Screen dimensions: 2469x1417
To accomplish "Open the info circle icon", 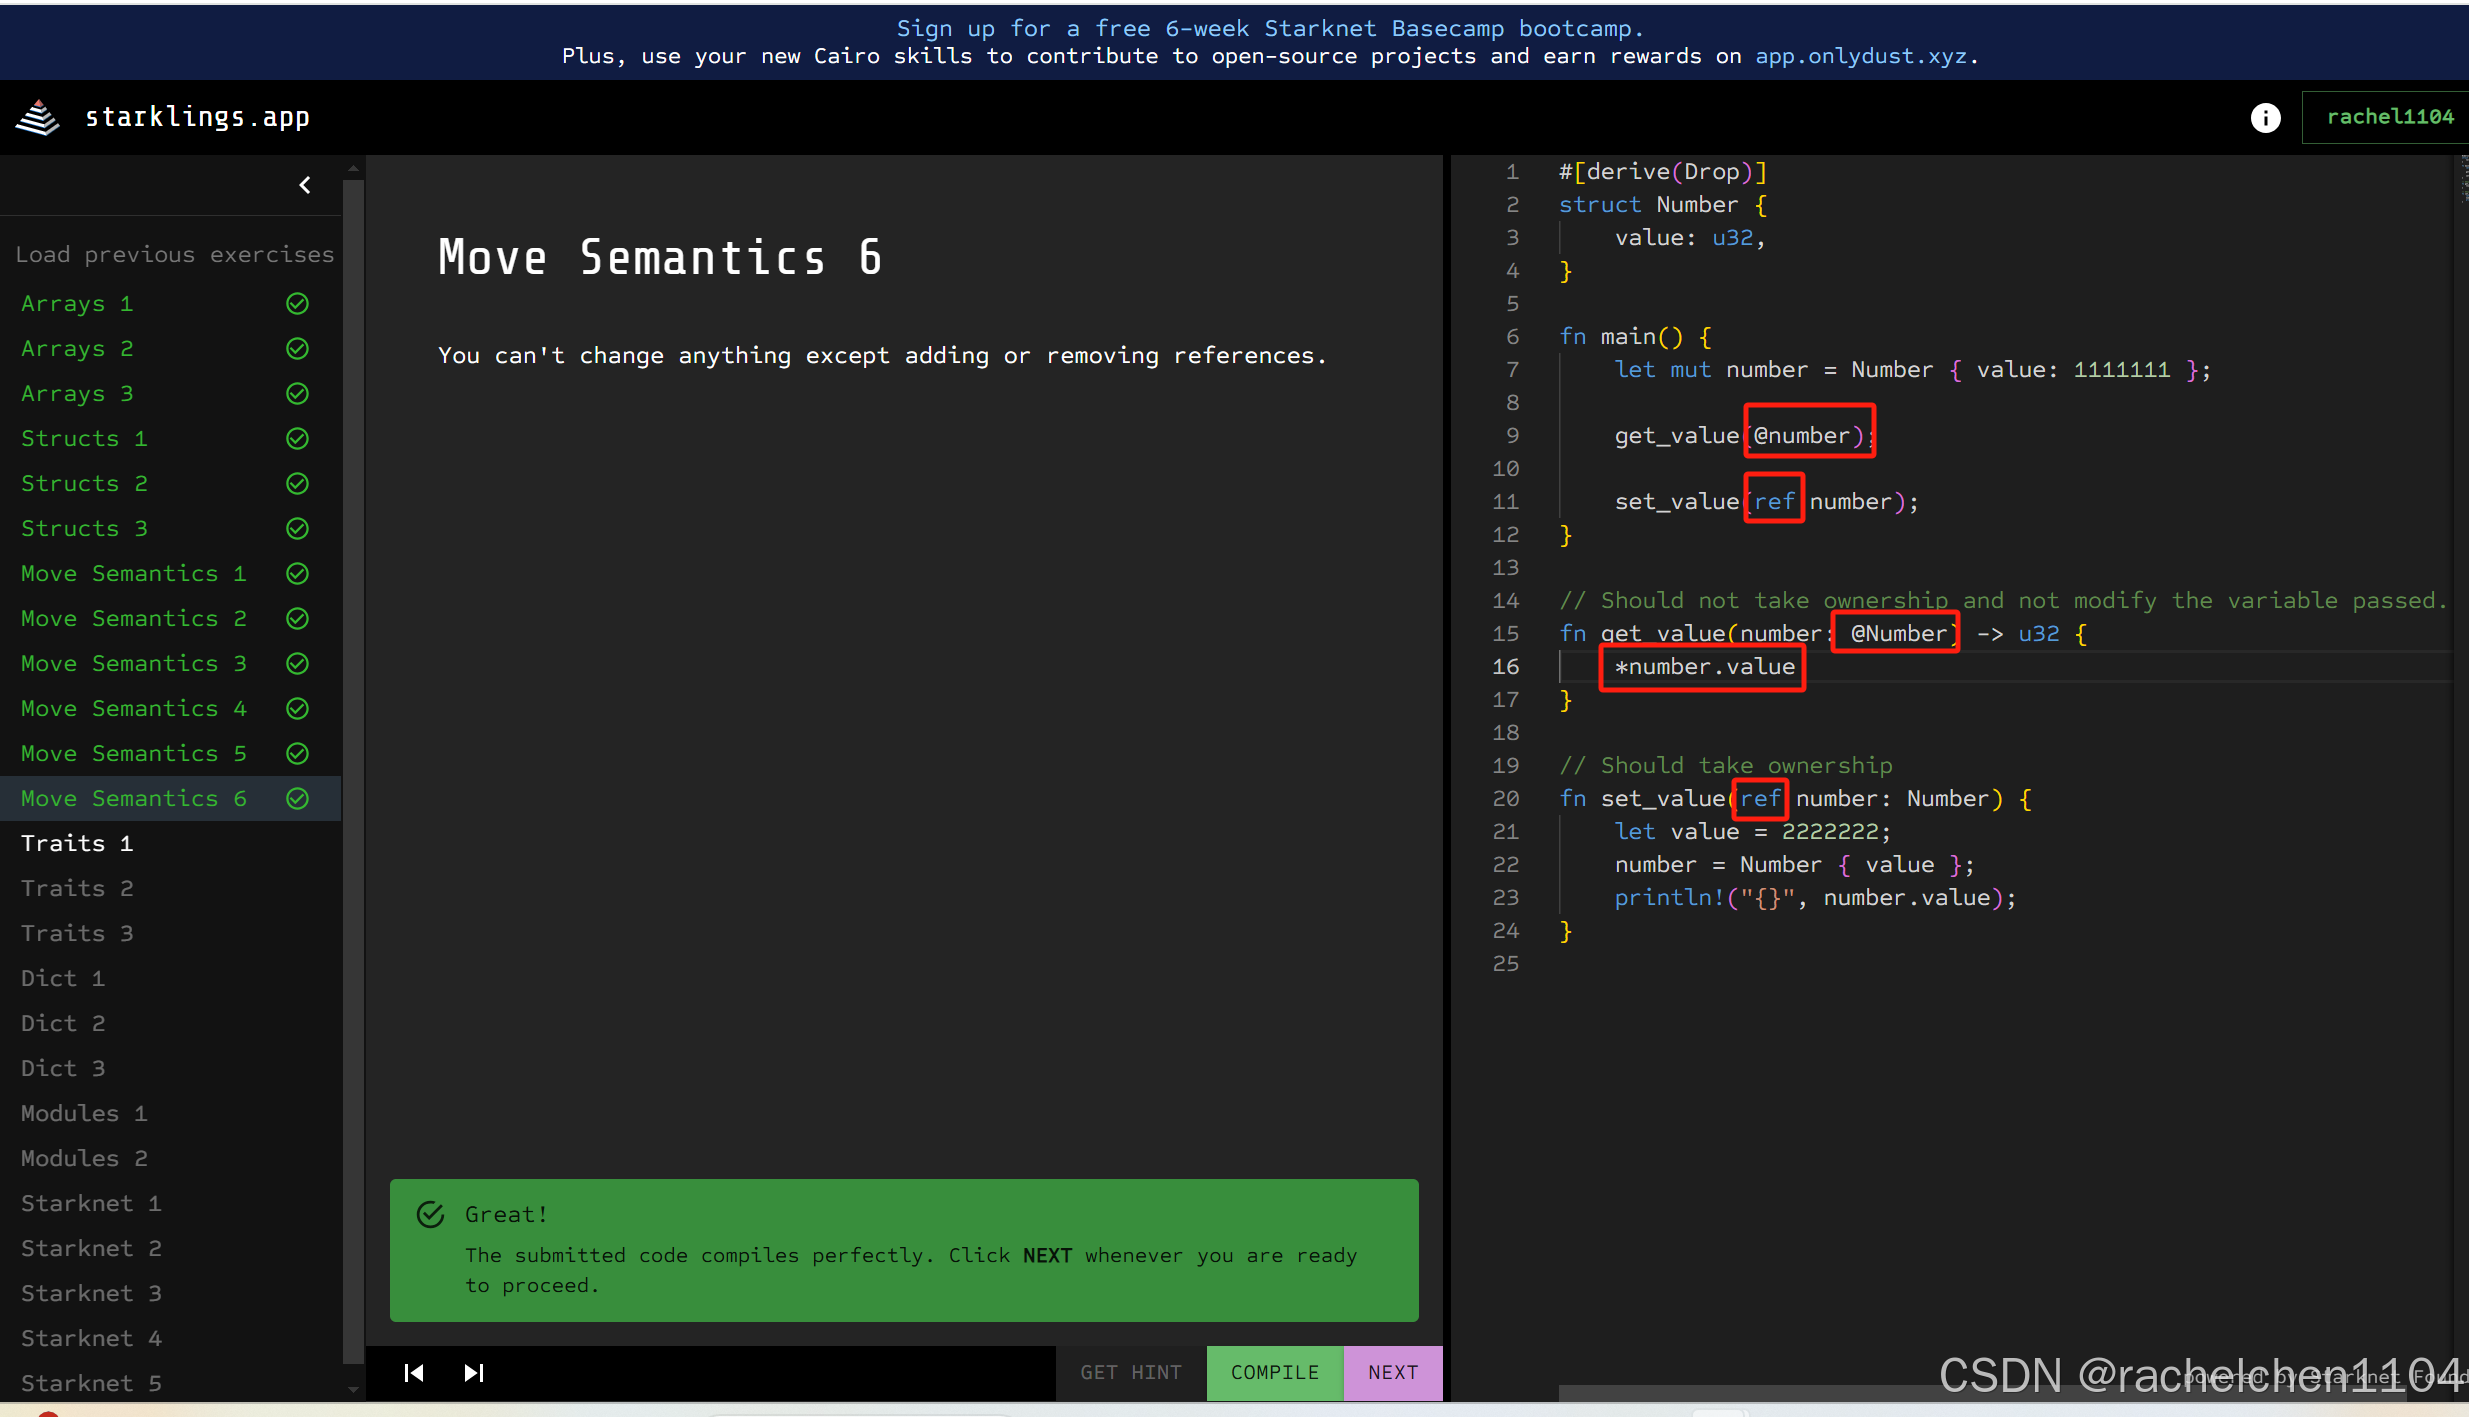I will pyautogui.click(x=2265, y=118).
